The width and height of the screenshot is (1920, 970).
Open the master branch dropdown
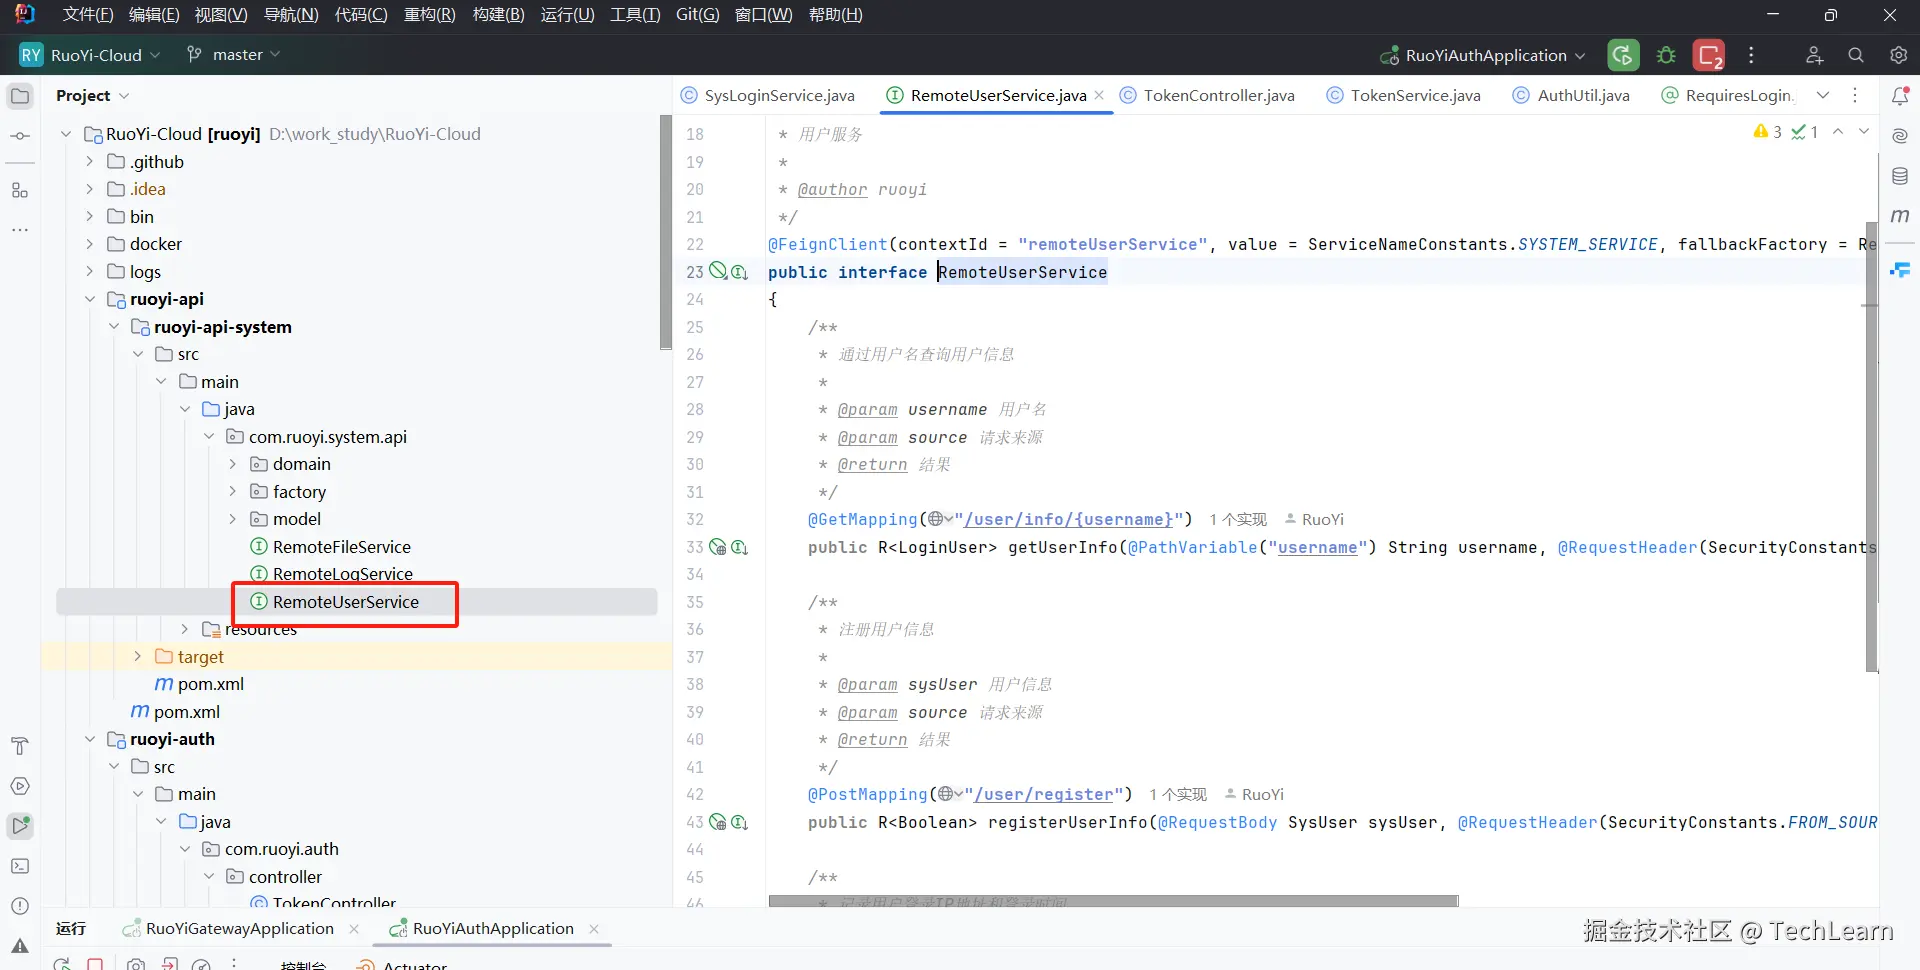pos(234,55)
